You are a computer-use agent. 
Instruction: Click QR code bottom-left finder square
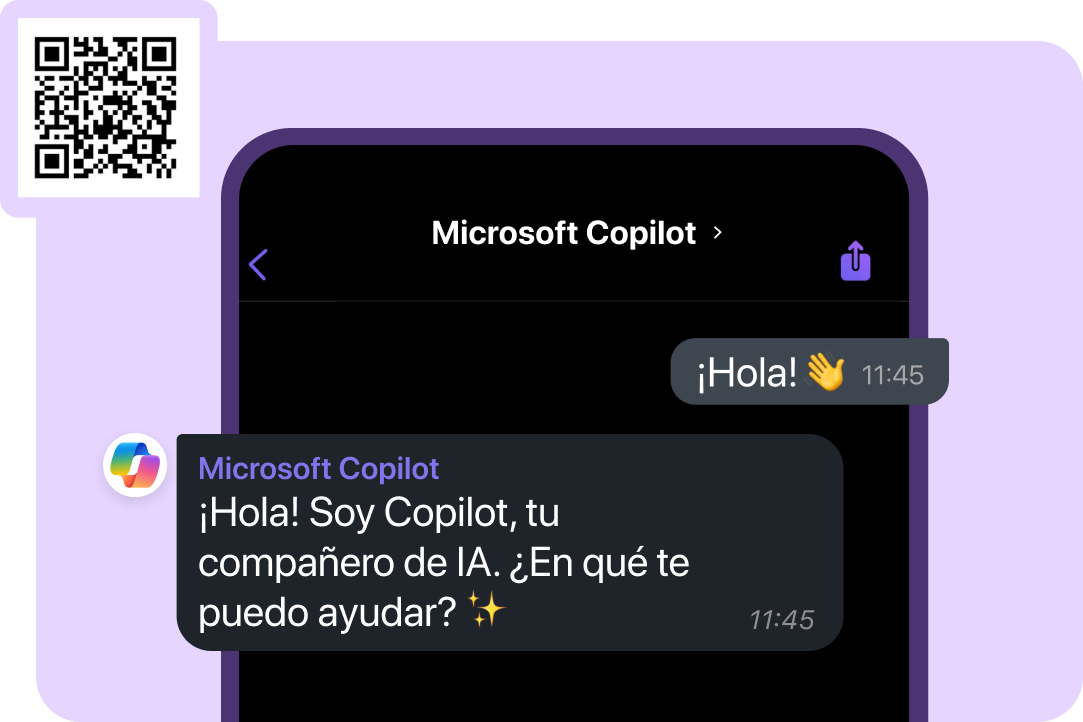click(52, 161)
